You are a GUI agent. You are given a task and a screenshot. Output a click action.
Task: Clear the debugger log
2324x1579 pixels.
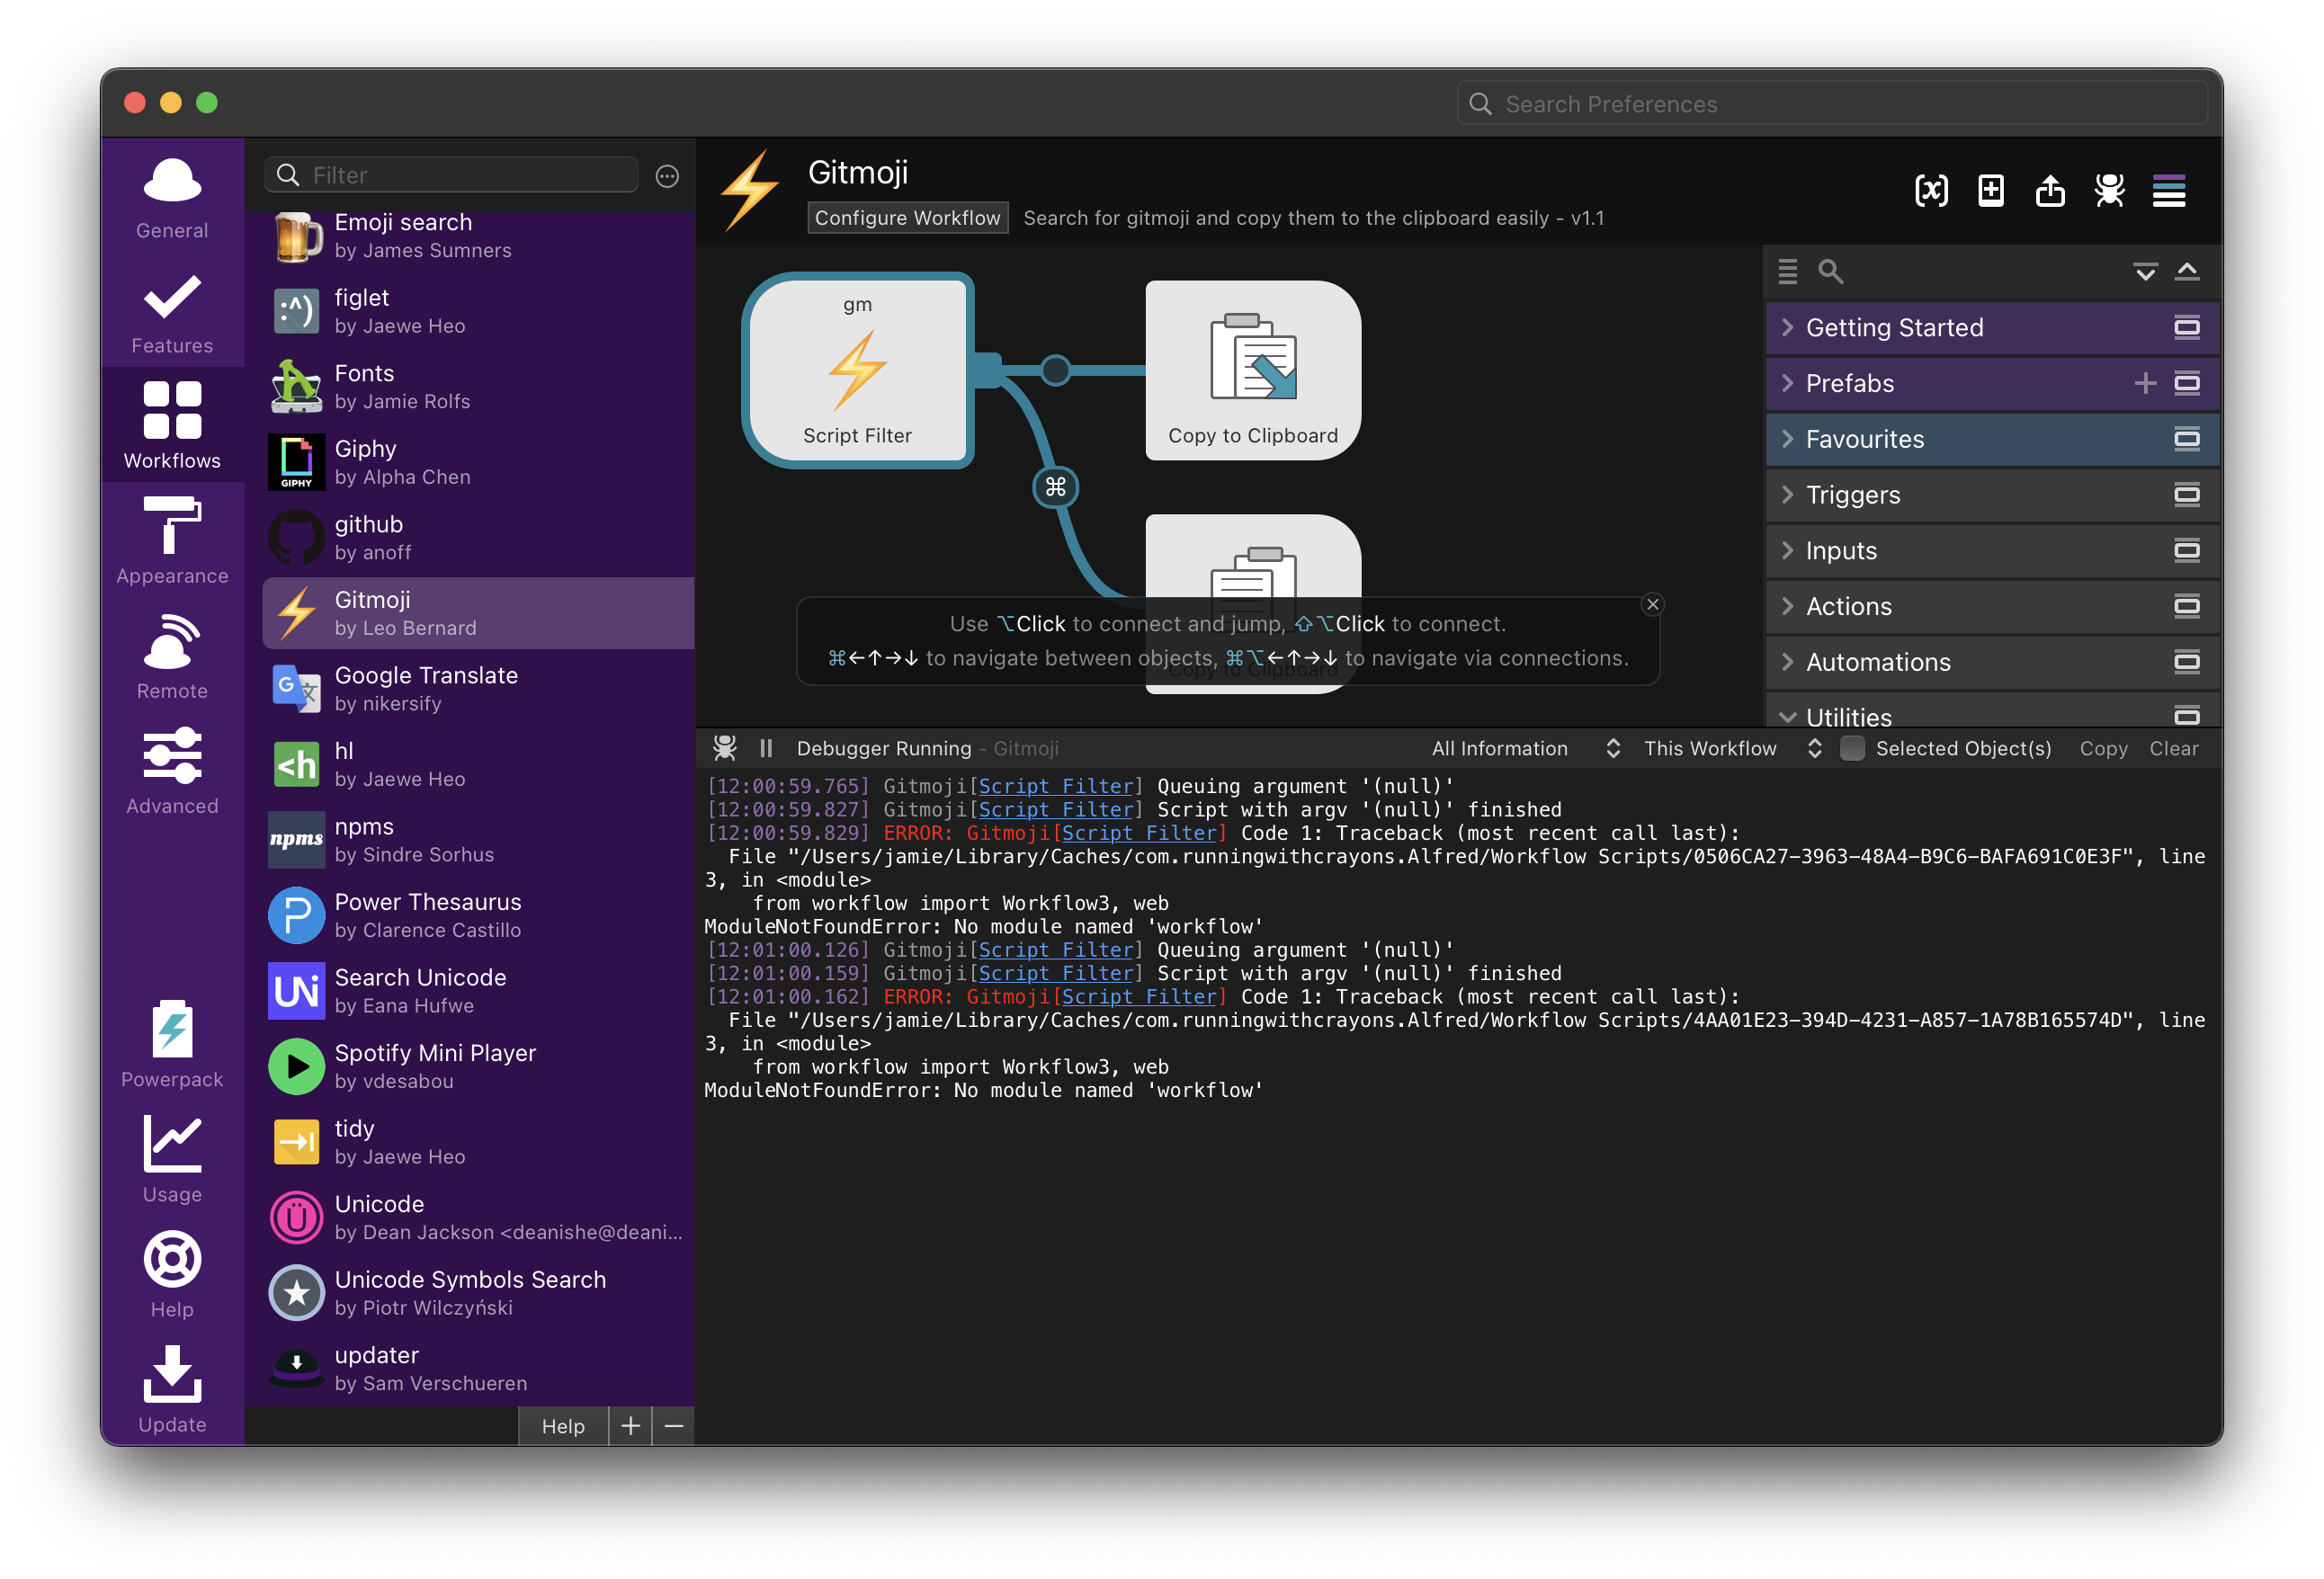(x=2173, y=748)
